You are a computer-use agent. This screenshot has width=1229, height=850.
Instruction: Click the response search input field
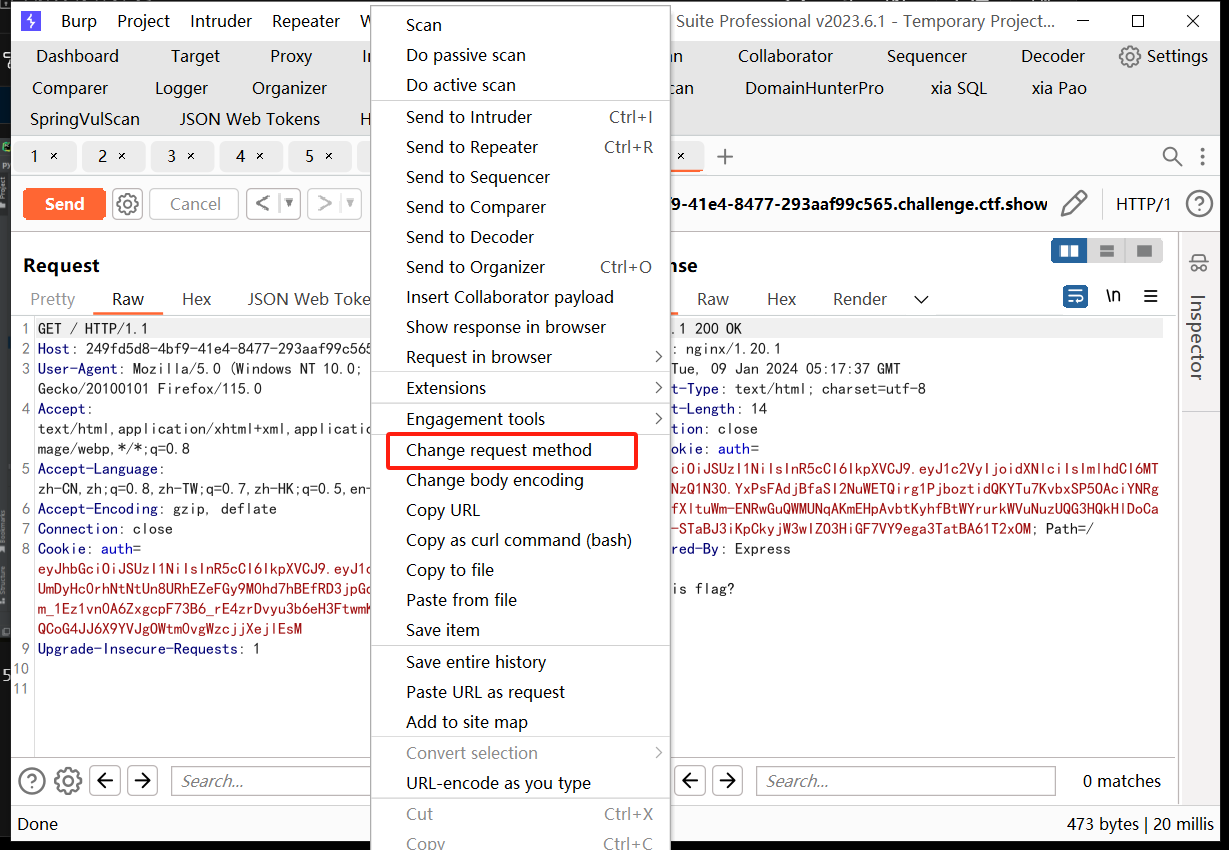tap(906, 781)
